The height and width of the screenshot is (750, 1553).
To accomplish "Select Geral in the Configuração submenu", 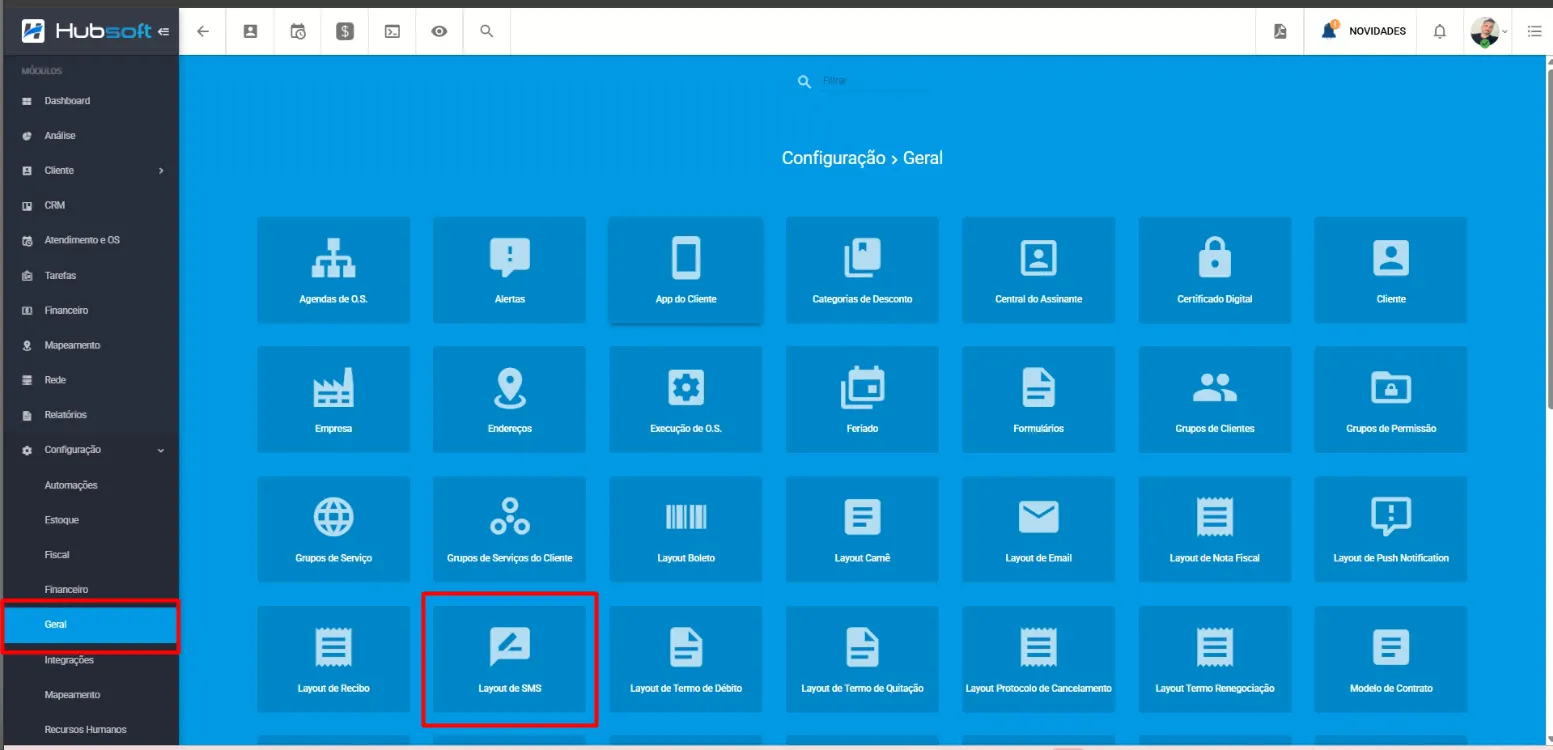I will coord(56,624).
